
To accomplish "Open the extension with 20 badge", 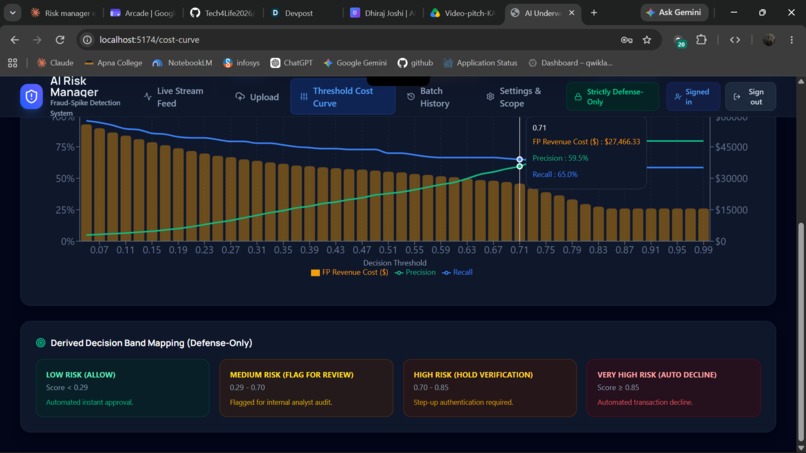I will (x=679, y=41).
